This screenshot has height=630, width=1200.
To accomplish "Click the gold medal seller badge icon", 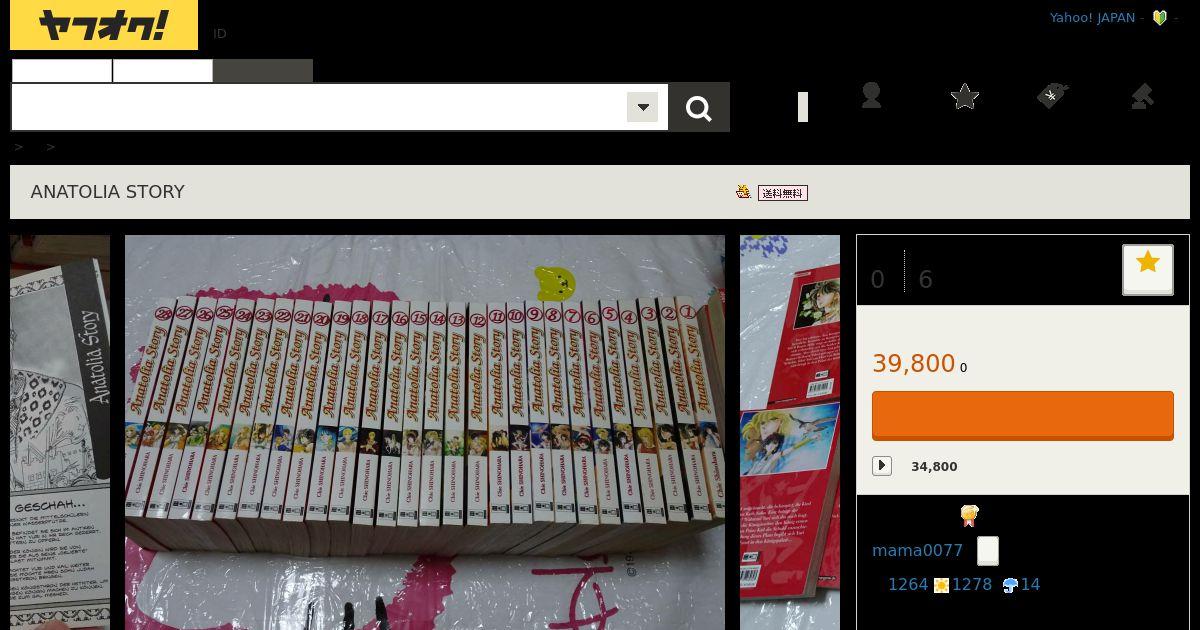I will [x=969, y=516].
